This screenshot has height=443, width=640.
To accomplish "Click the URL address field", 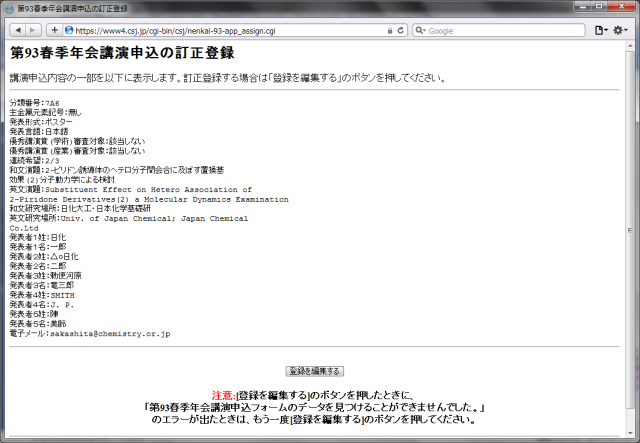I will (230, 30).
